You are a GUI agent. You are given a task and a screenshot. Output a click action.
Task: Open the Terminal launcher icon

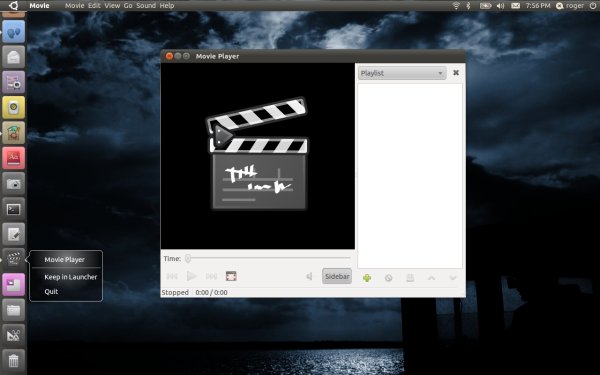coord(14,209)
